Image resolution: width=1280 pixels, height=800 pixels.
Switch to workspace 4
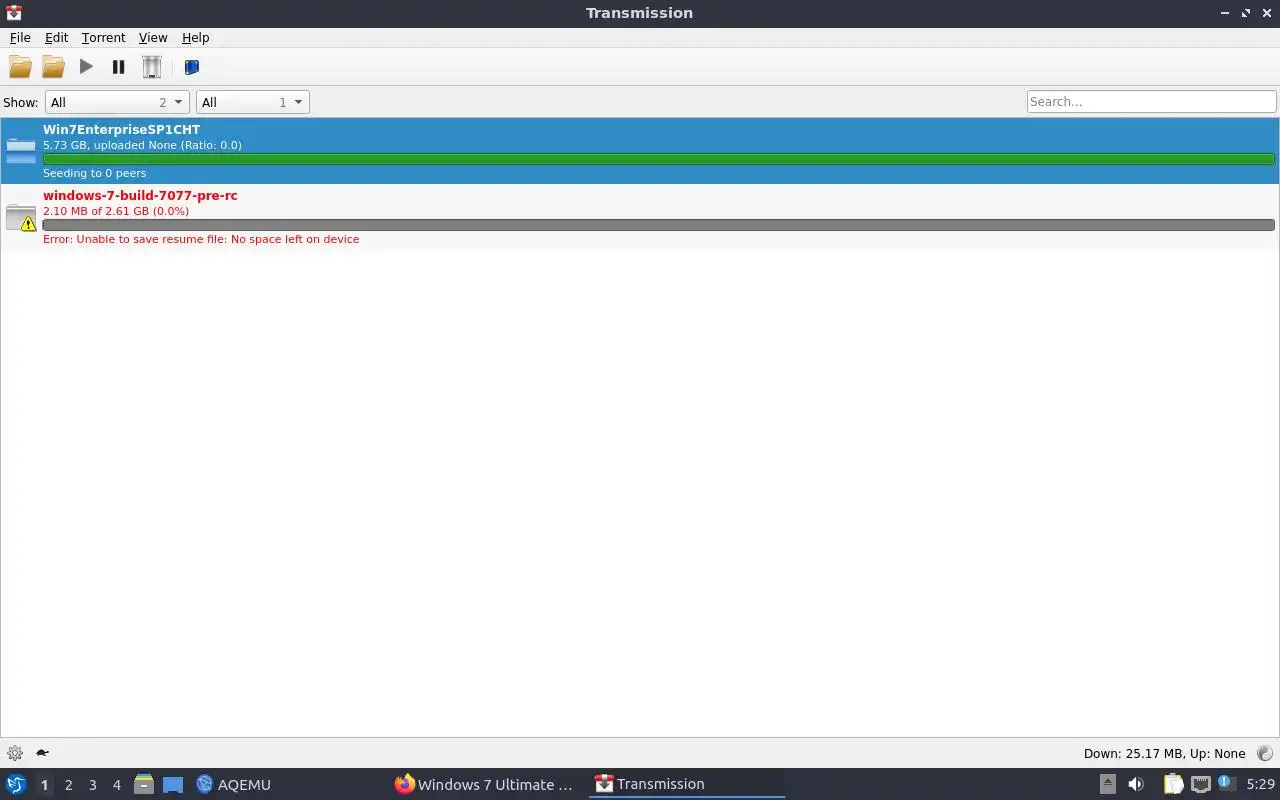coord(116,785)
